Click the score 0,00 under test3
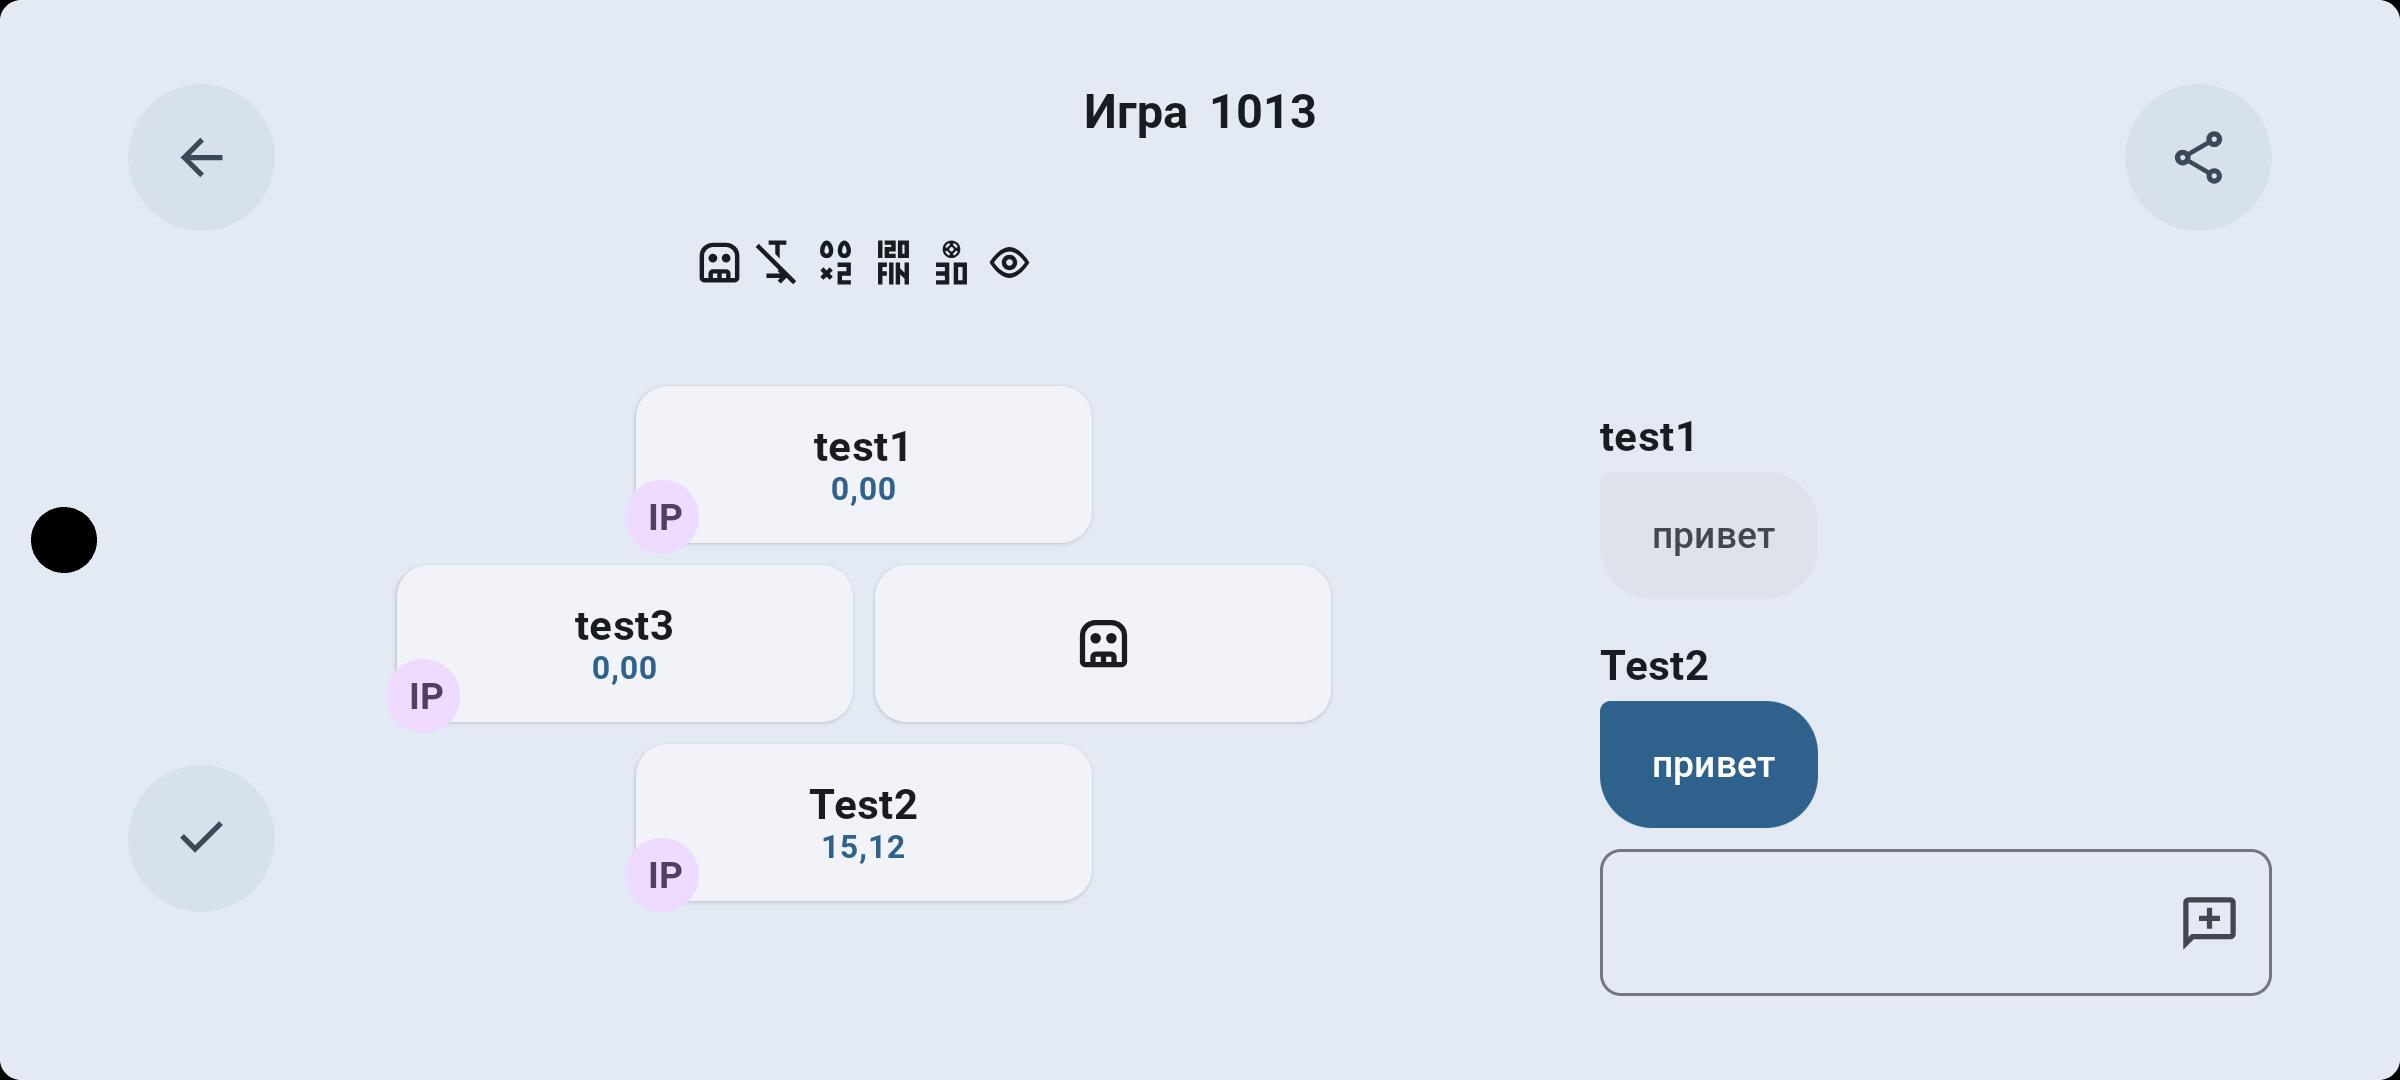2400x1080 pixels. [x=625, y=669]
